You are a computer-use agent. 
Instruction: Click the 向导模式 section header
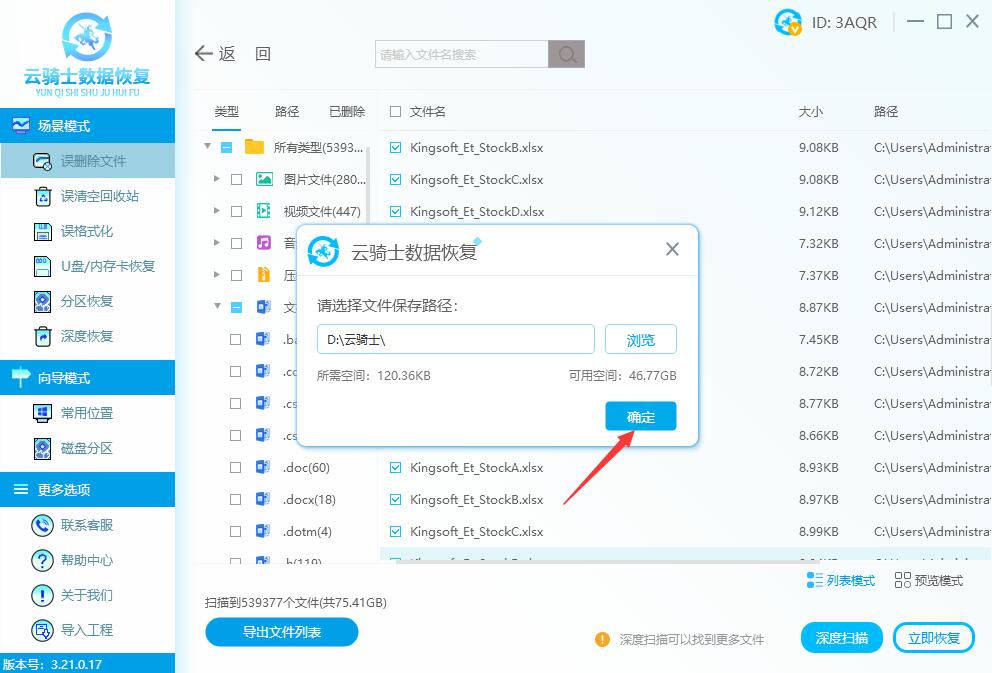(87, 378)
